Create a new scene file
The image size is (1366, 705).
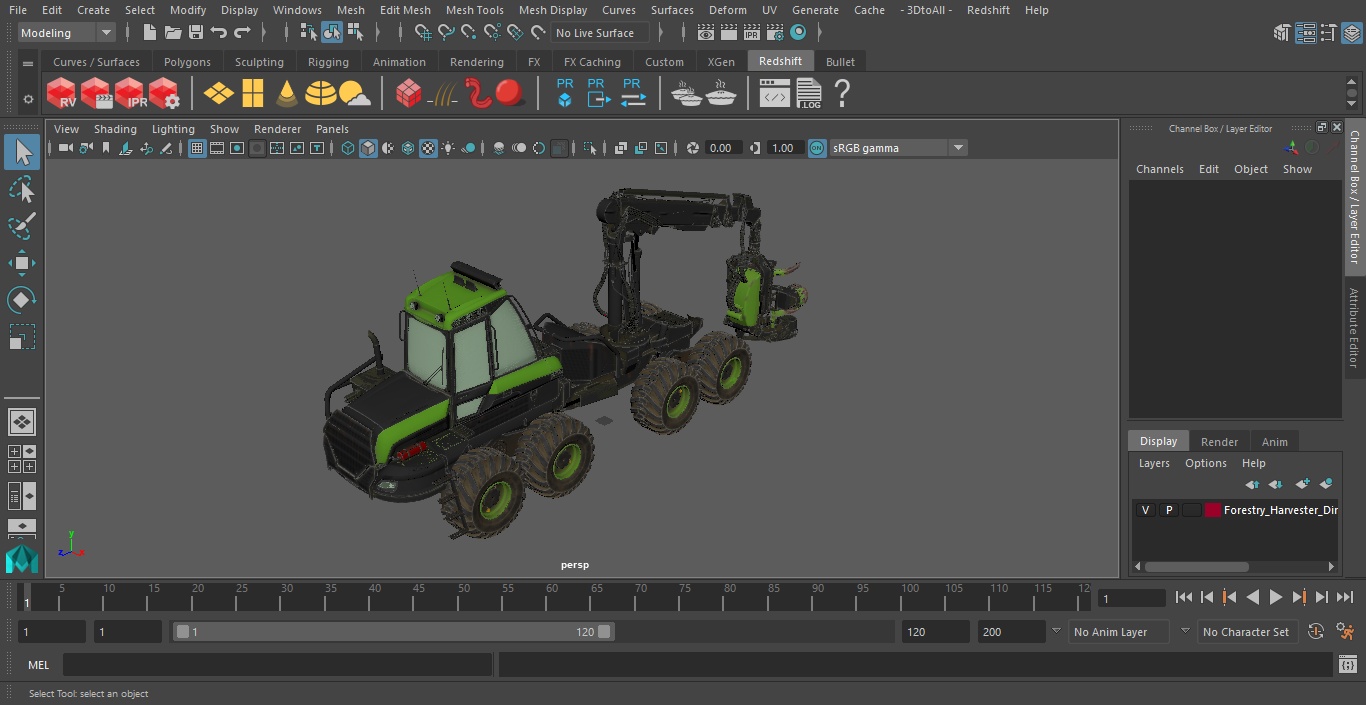[x=149, y=33]
